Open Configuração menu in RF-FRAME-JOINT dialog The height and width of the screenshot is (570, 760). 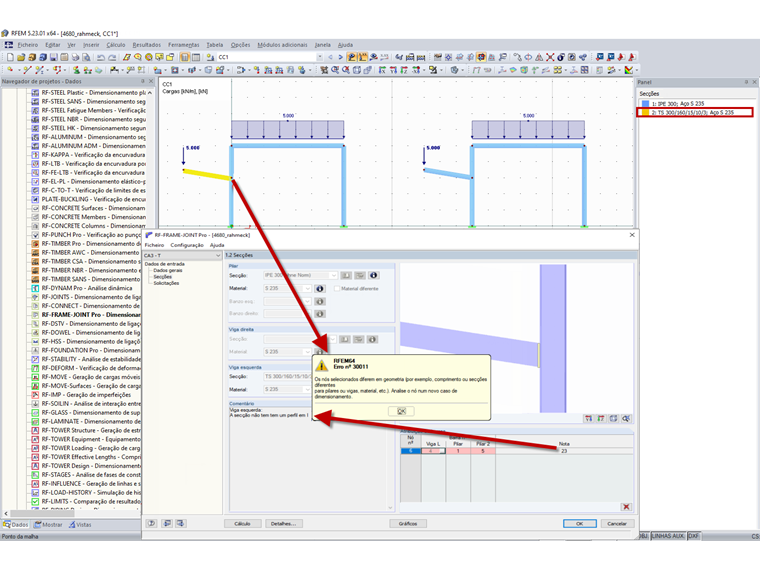187,245
